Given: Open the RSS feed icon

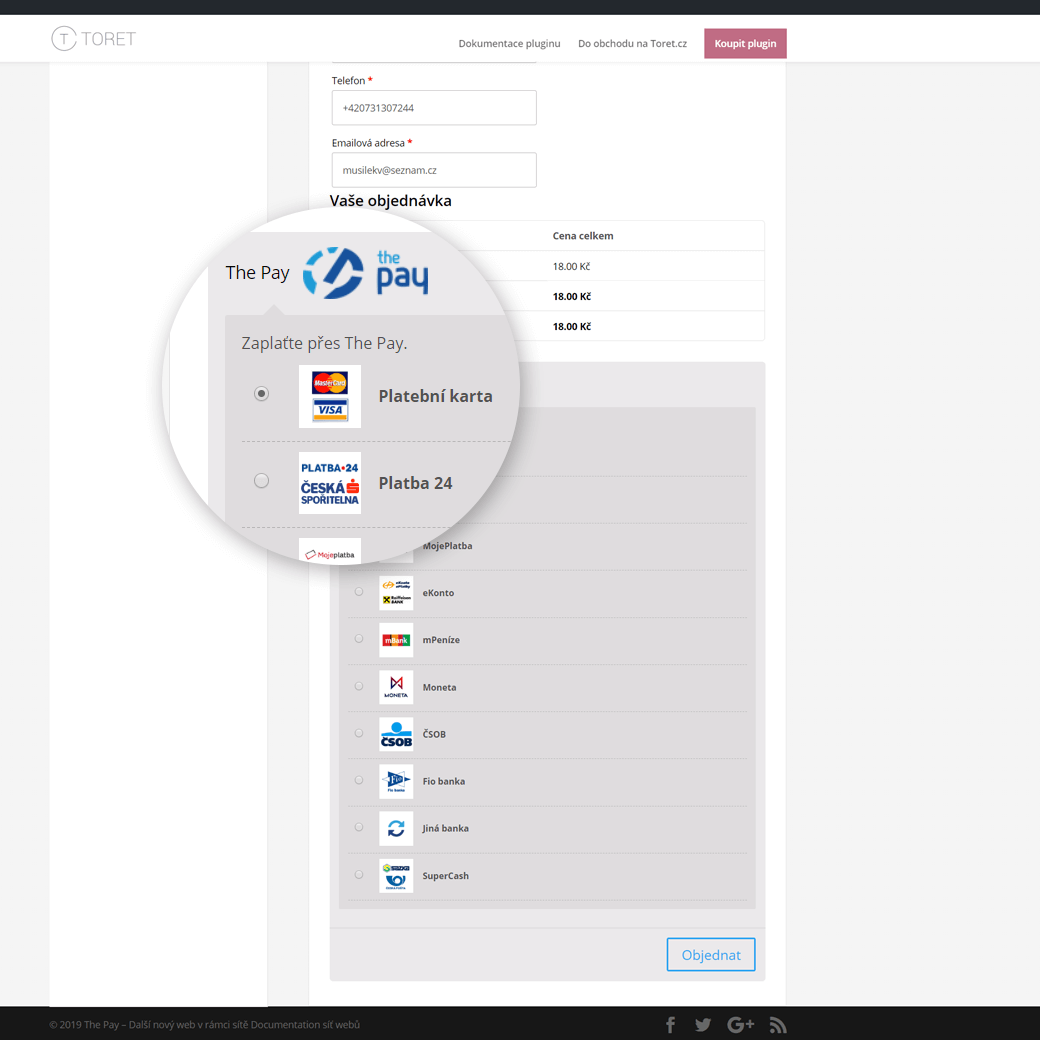Looking at the screenshot, I should [778, 1024].
